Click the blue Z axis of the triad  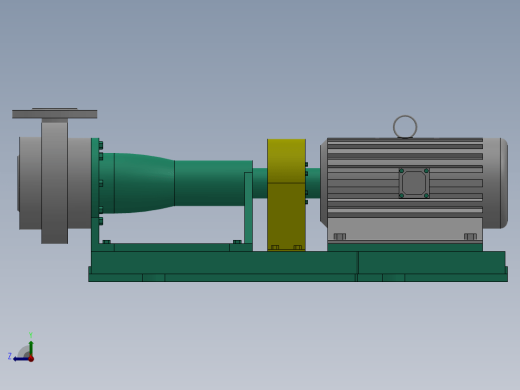tap(21, 359)
